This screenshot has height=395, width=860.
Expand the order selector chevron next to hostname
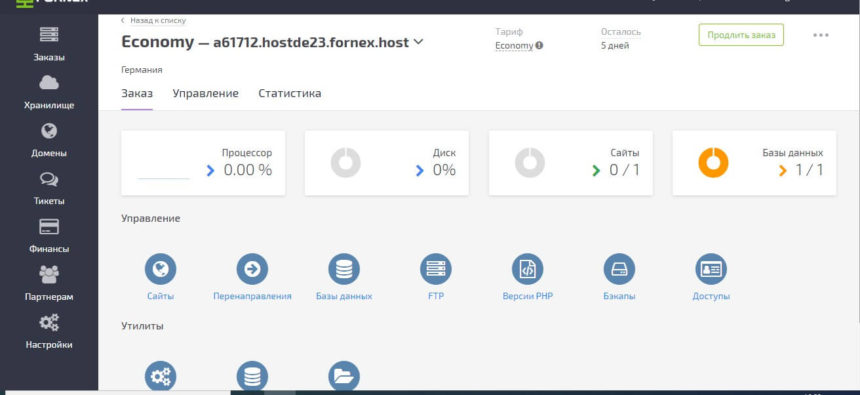click(x=418, y=42)
